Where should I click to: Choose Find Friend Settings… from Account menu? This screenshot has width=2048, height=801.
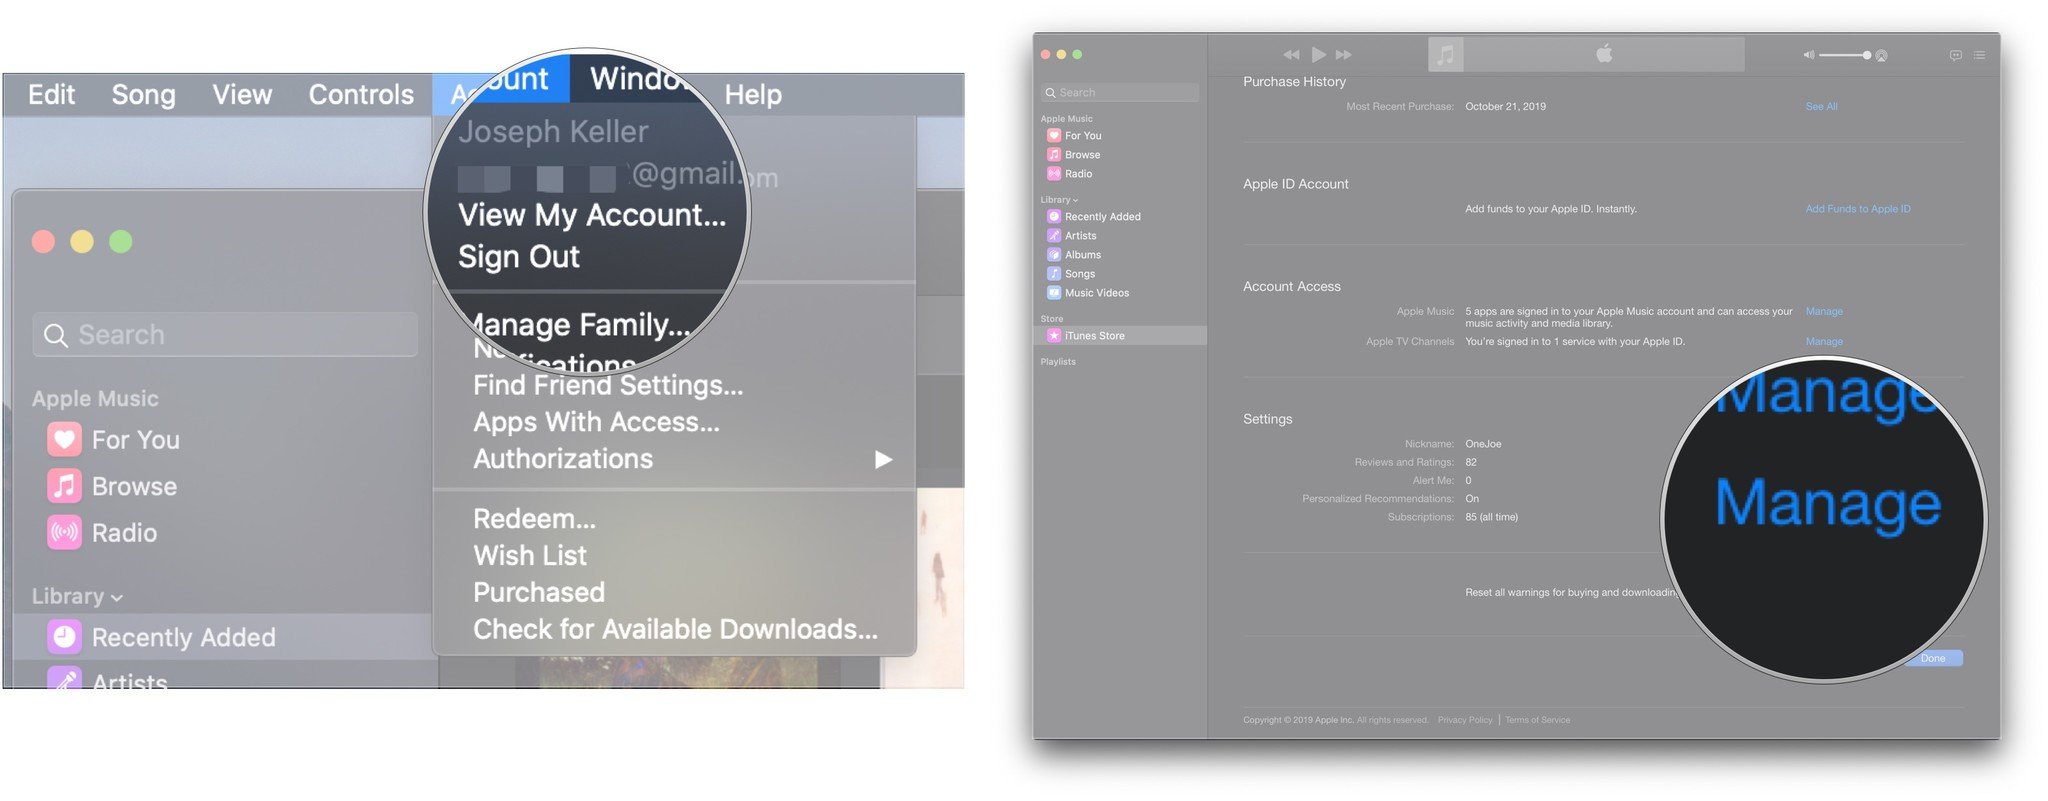click(608, 386)
